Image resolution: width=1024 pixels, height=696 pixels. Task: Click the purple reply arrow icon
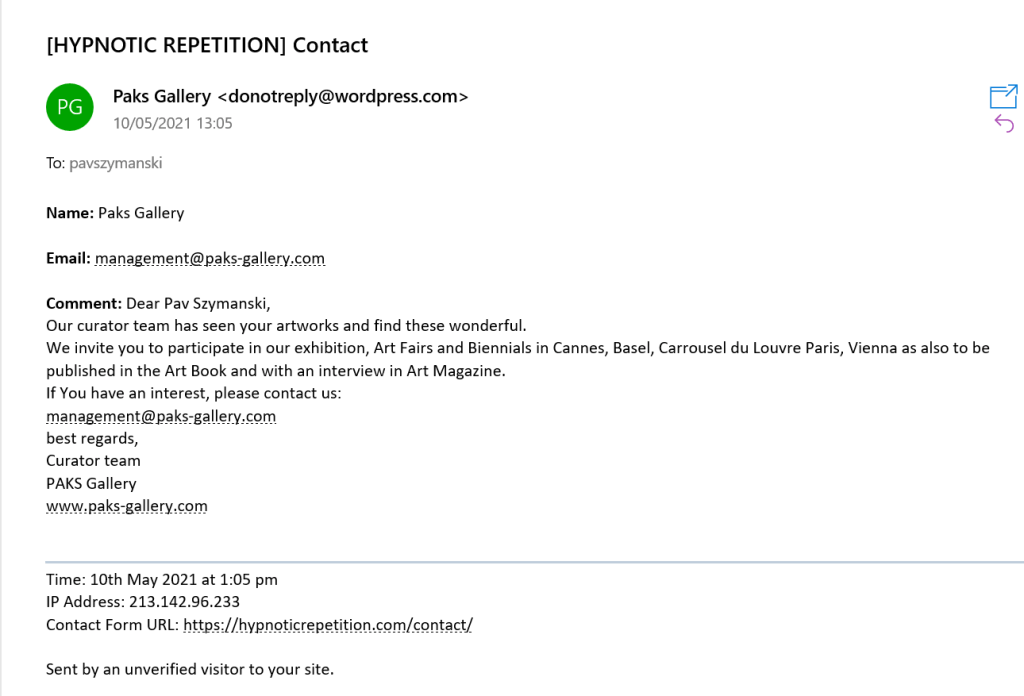(x=1004, y=123)
